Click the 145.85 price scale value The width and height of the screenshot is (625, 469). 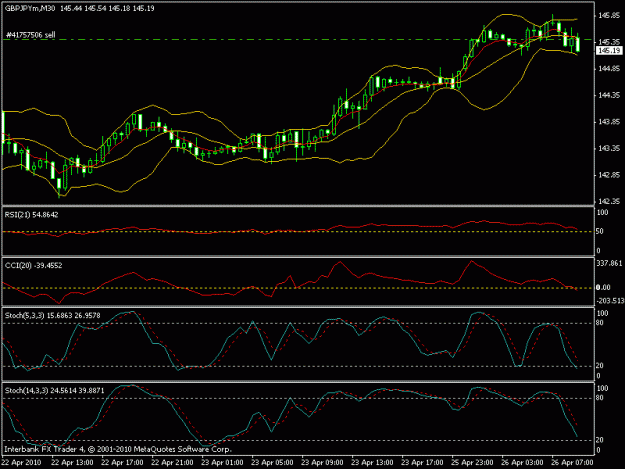[609, 16]
